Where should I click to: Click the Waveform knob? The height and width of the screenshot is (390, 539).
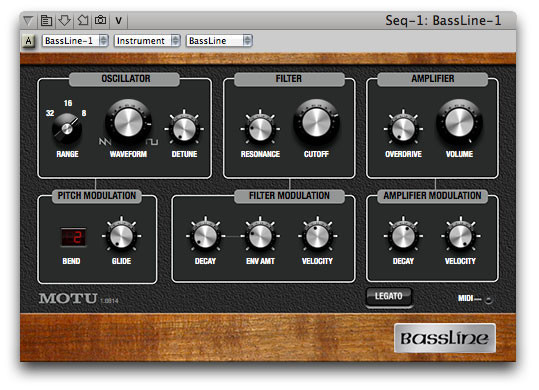(128, 122)
